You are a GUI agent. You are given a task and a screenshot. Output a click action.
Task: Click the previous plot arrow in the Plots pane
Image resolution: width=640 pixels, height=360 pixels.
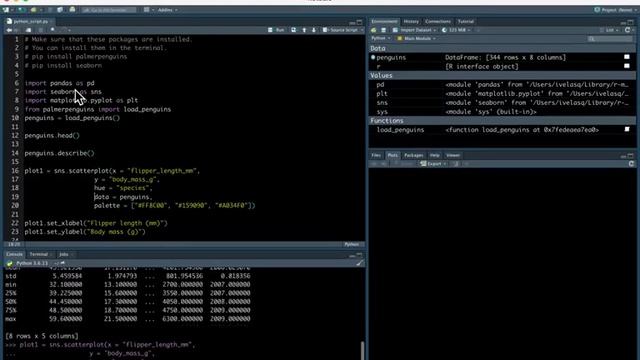tap(373, 164)
